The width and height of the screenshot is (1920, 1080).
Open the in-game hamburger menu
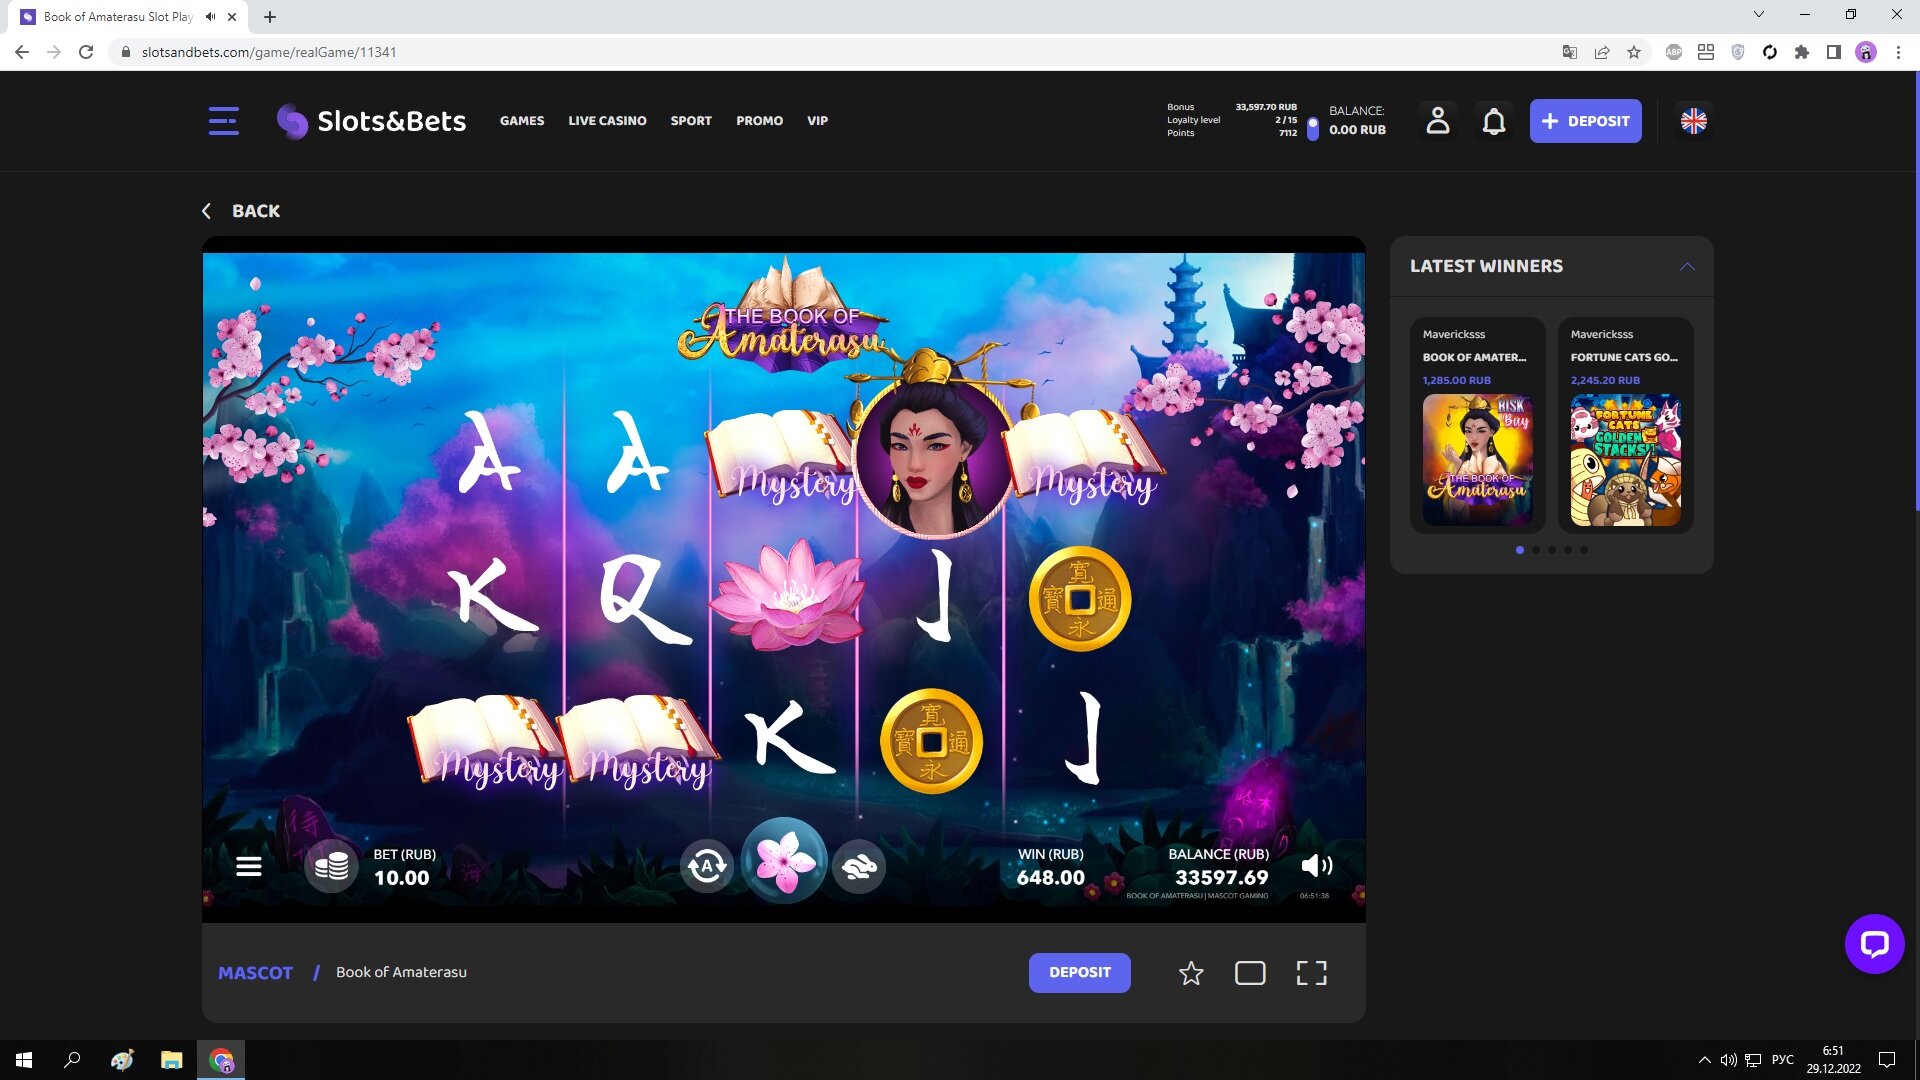(x=249, y=866)
